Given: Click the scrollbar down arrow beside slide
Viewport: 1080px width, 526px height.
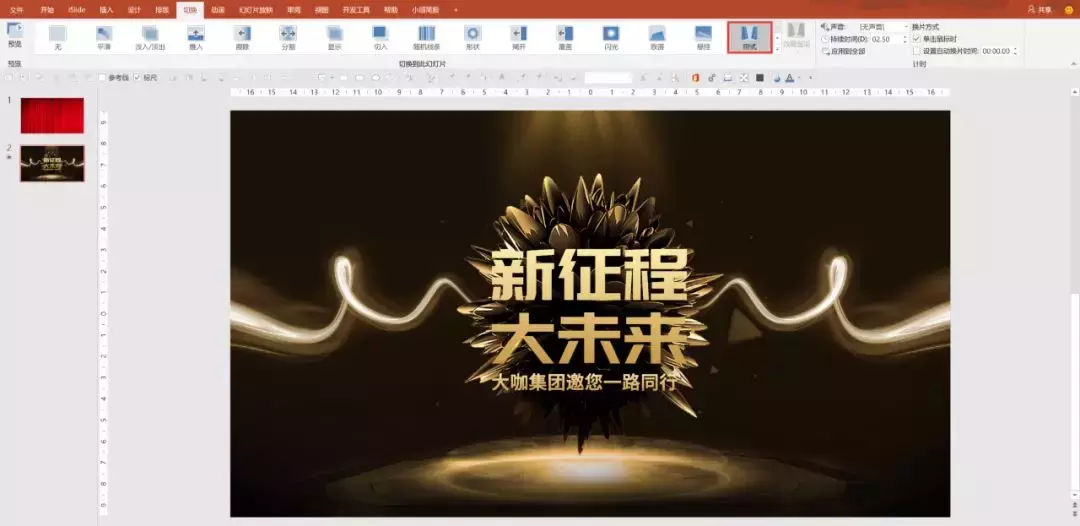Looking at the screenshot, I should tap(1074, 495).
